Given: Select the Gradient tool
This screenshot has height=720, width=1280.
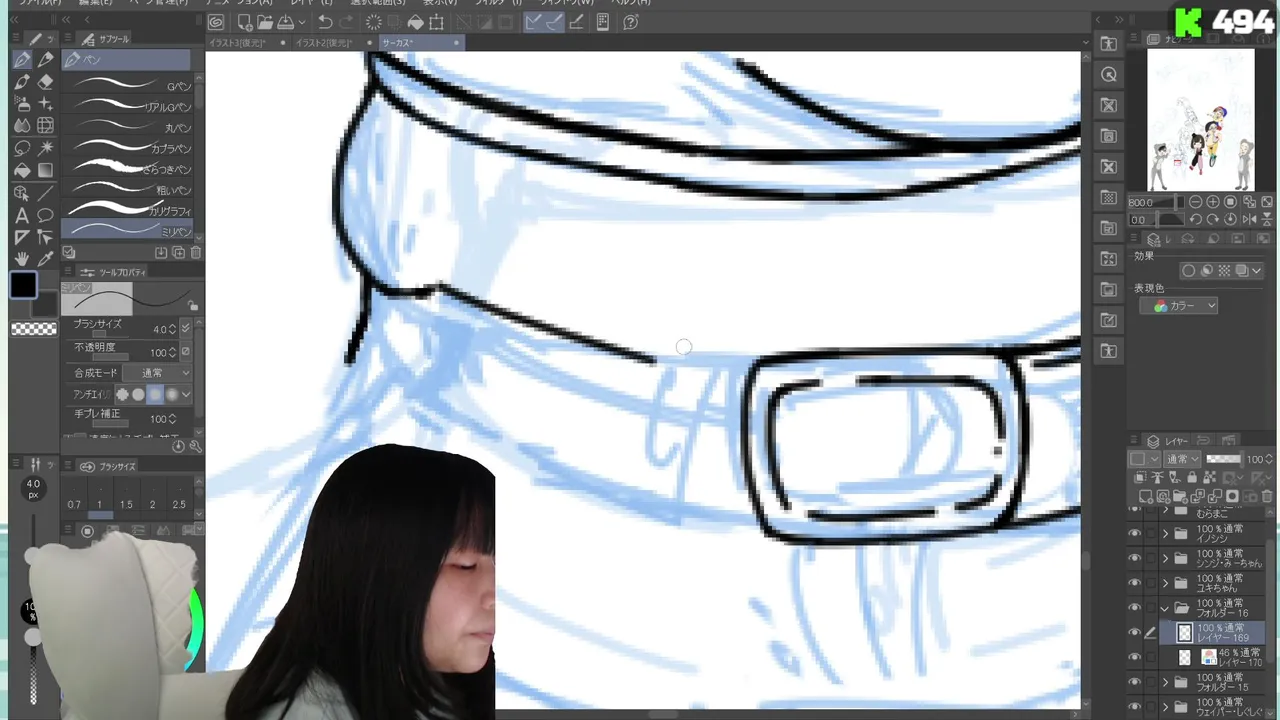Looking at the screenshot, I should tap(45, 170).
